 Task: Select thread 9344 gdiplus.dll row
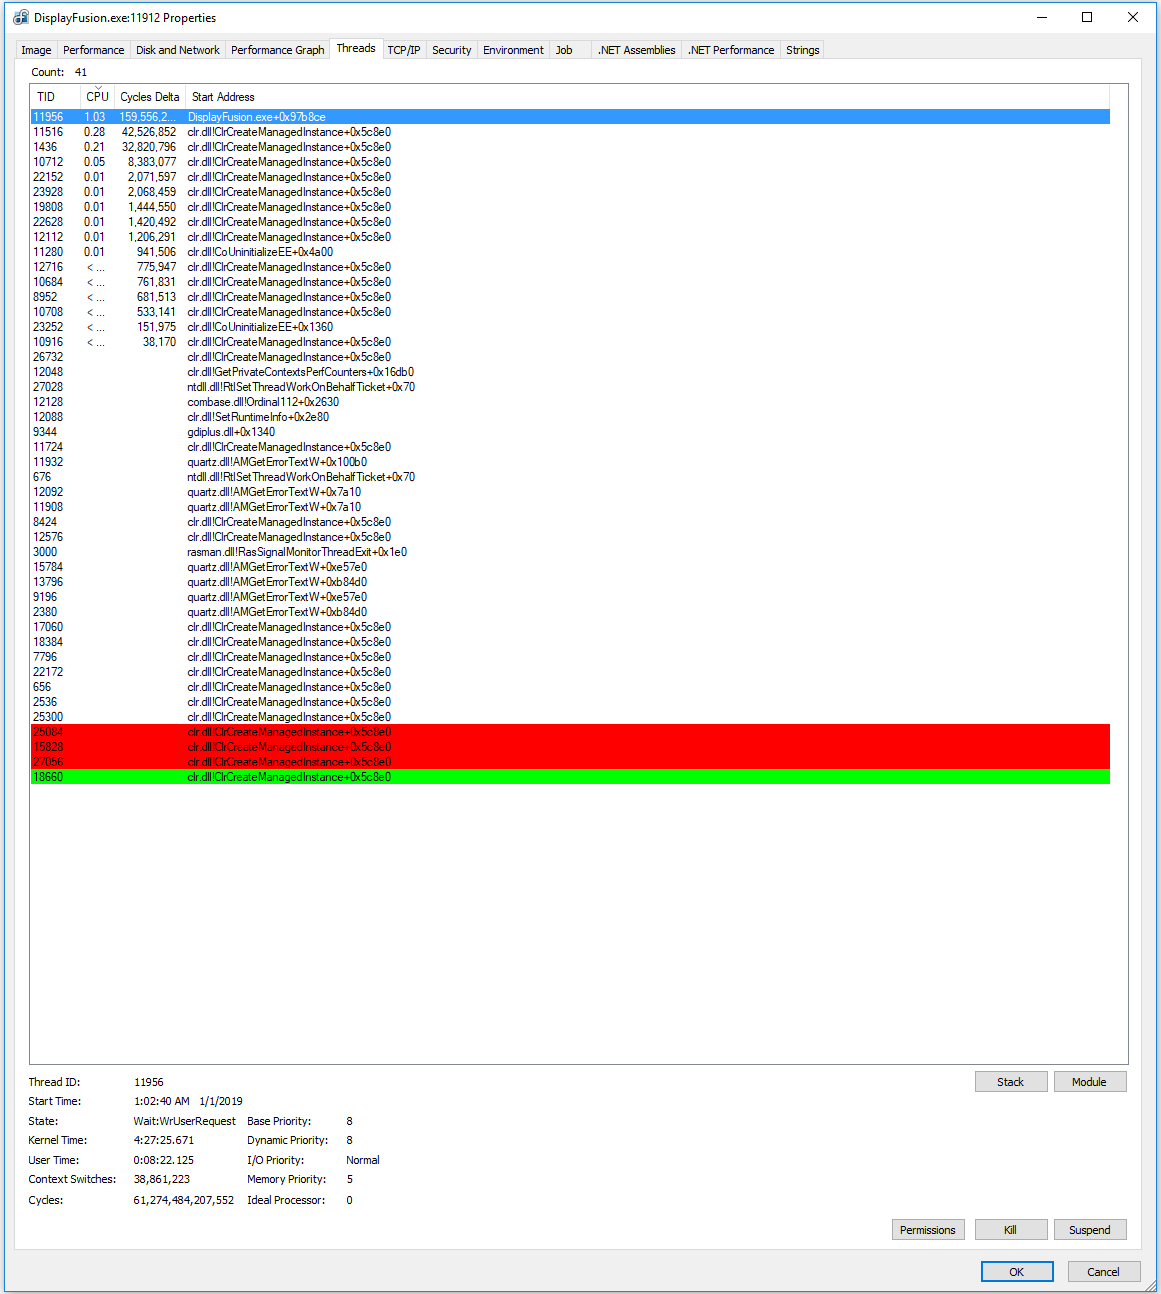231,432
